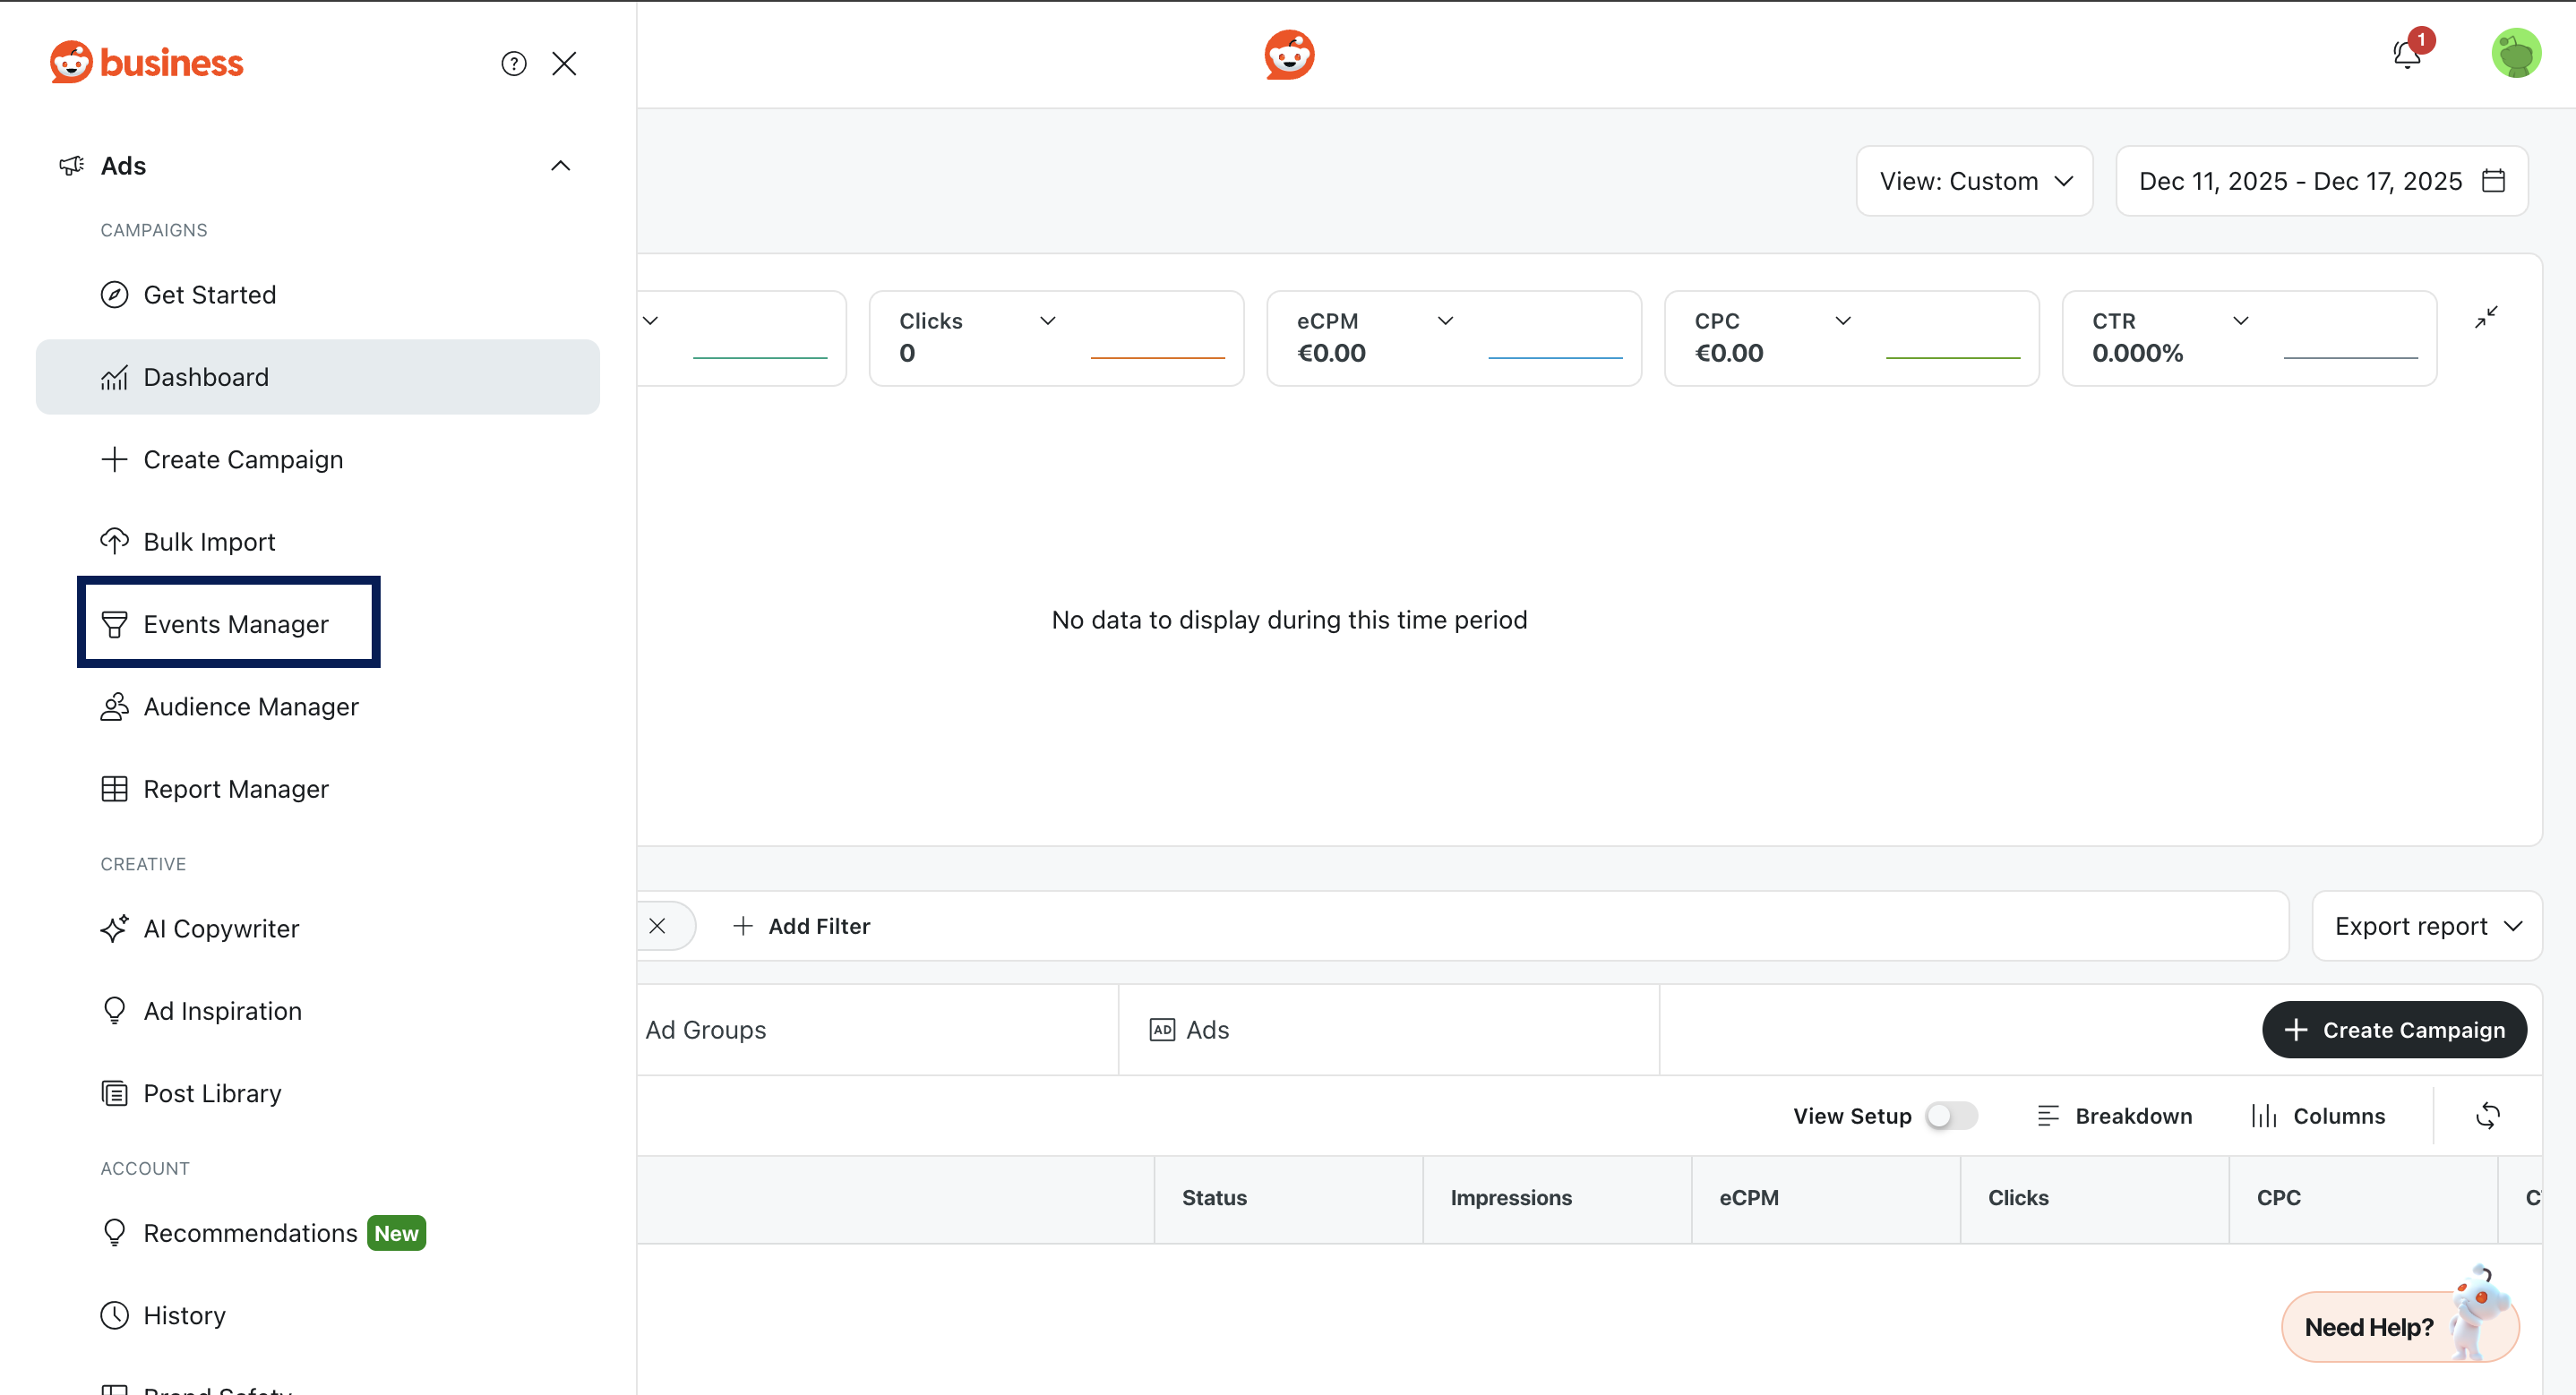
Task: Click the collapse arrows icon on metrics panel
Action: (x=2486, y=317)
